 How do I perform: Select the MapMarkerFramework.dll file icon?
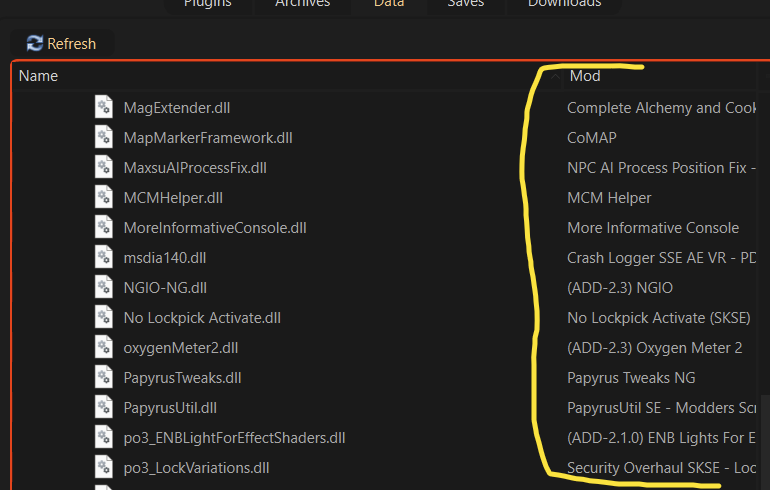click(x=105, y=137)
